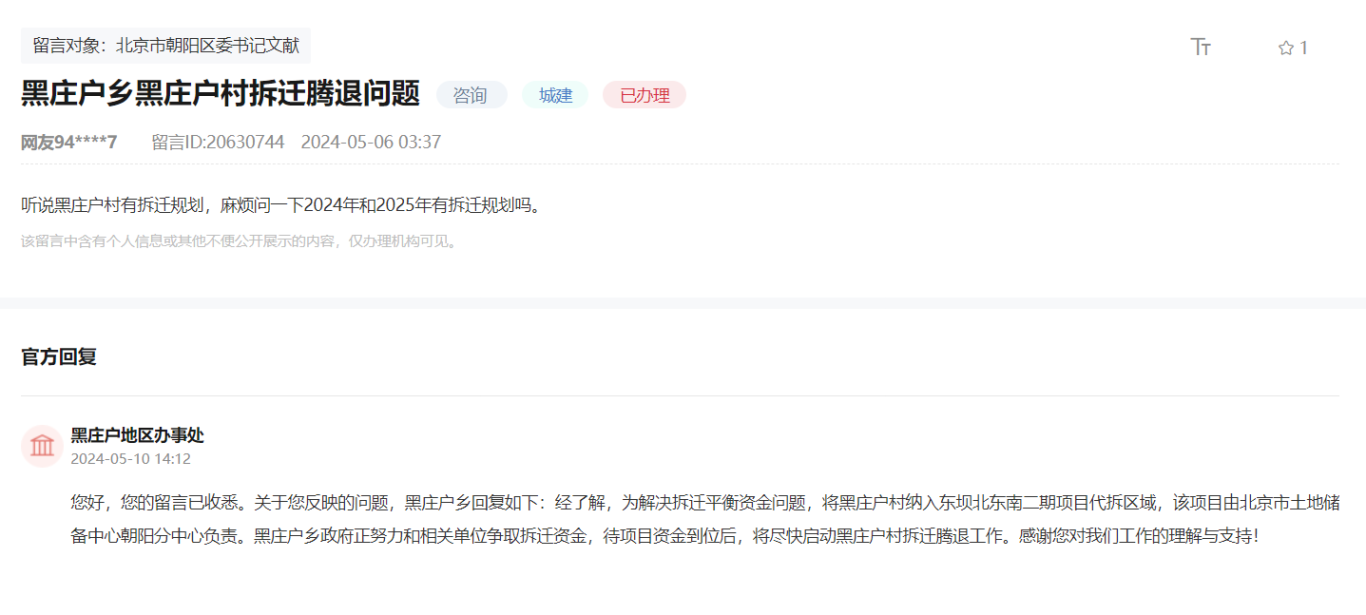The image size is (1366, 615).
Task: Click the font size adjustment icon
Action: 1201,47
